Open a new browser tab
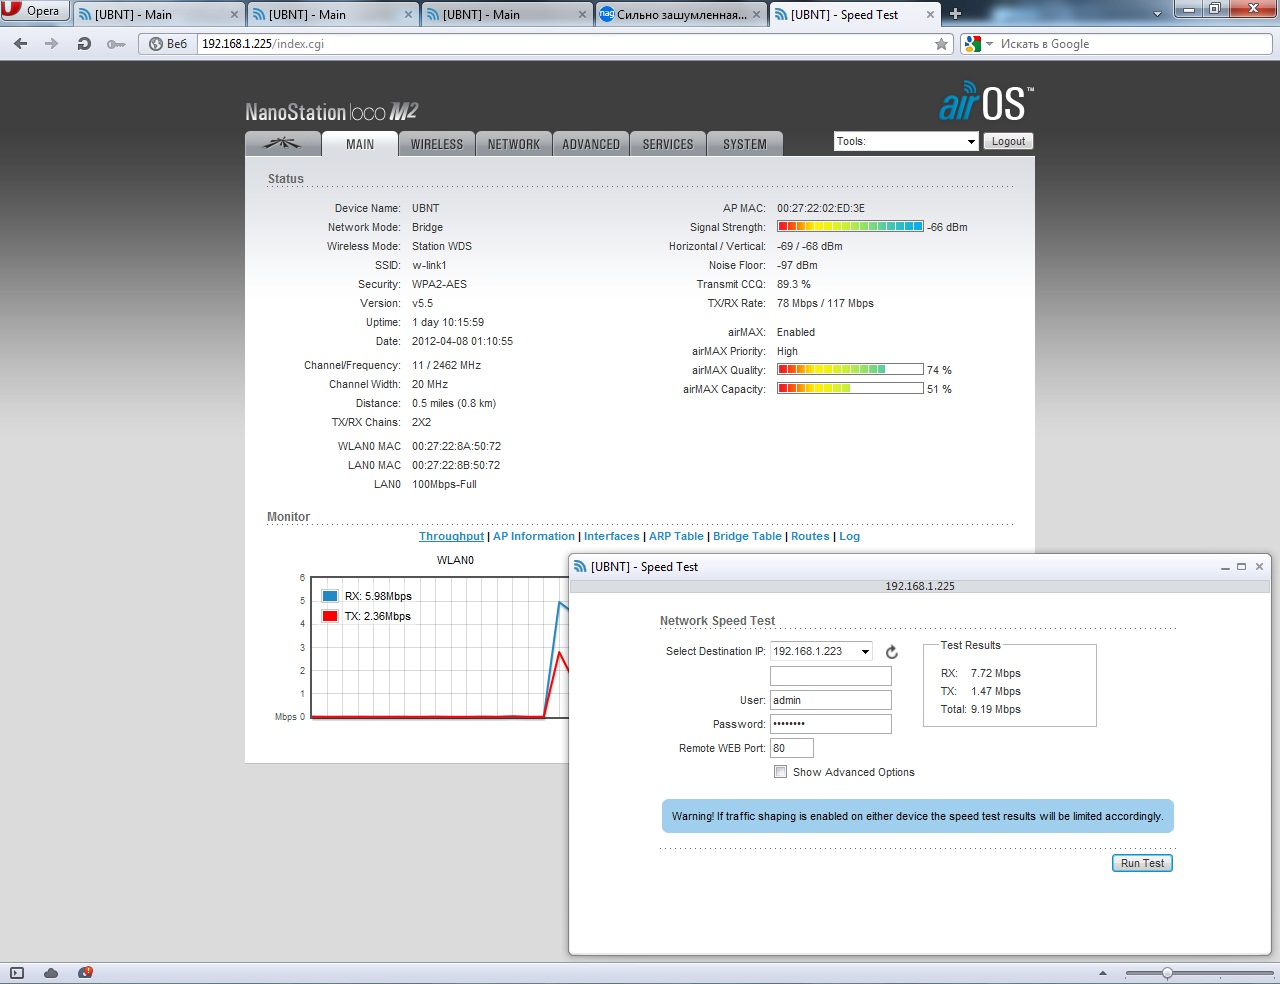The height and width of the screenshot is (984, 1280). point(955,14)
